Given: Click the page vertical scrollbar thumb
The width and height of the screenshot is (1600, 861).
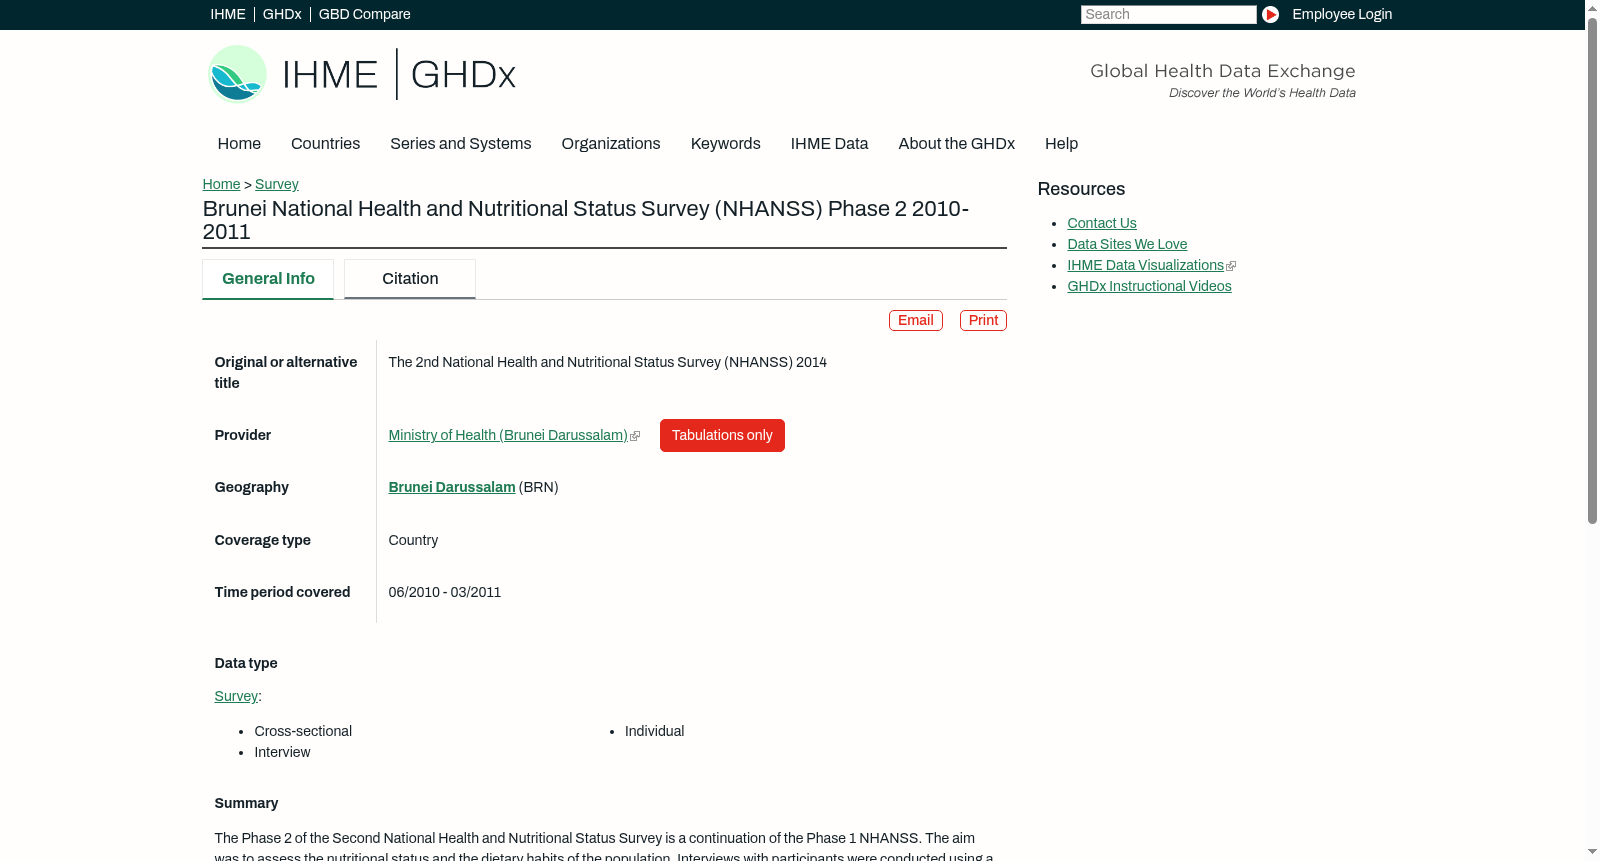Looking at the screenshot, I should (x=1592, y=270).
